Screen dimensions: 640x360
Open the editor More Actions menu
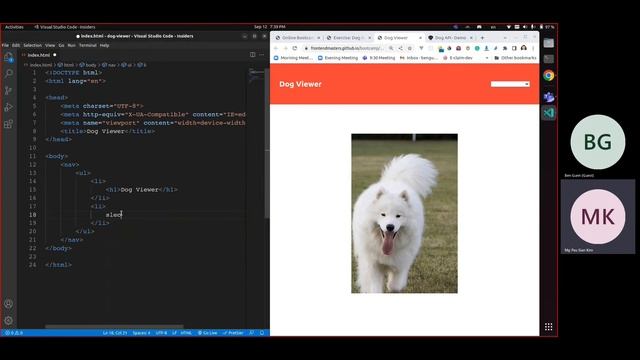click(262, 55)
